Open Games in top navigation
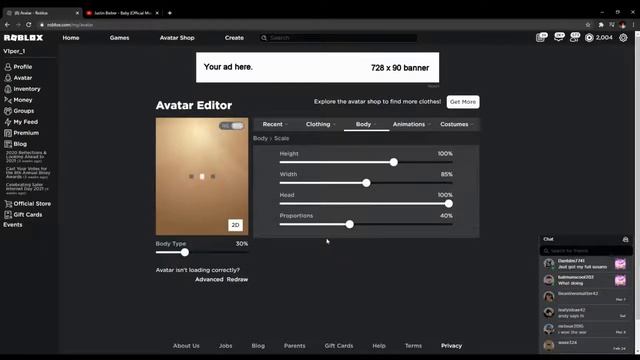This screenshot has height=360, width=640. pos(119,38)
